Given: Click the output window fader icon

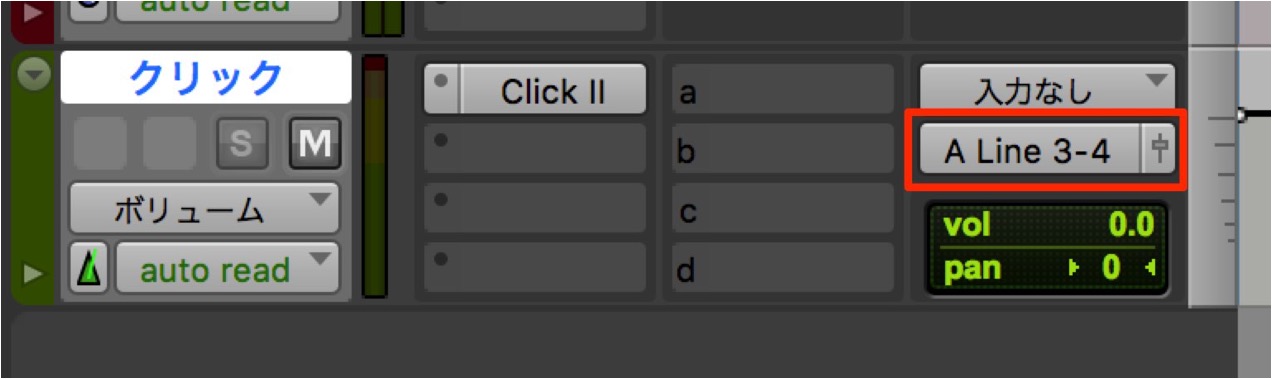Looking at the screenshot, I should click(1160, 151).
